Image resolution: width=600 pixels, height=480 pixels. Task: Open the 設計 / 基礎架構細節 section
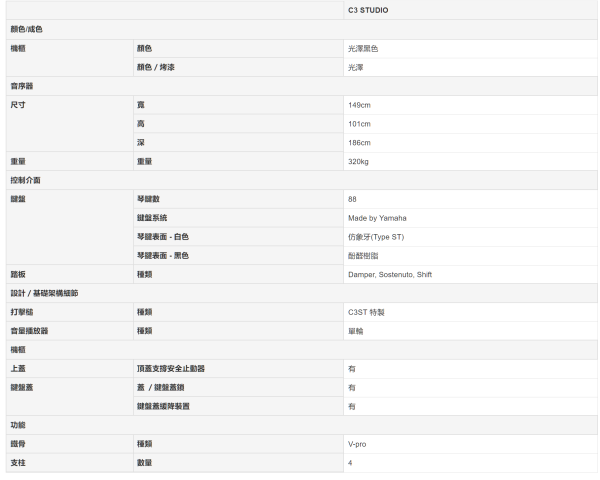43,292
